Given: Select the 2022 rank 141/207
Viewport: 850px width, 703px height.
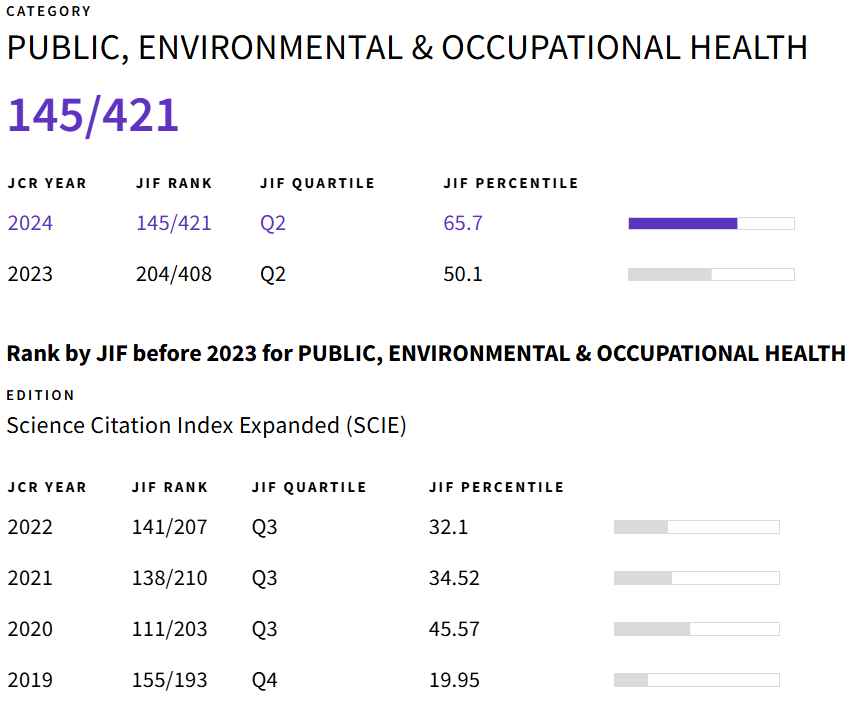Looking at the screenshot, I should pyautogui.click(x=169, y=527).
